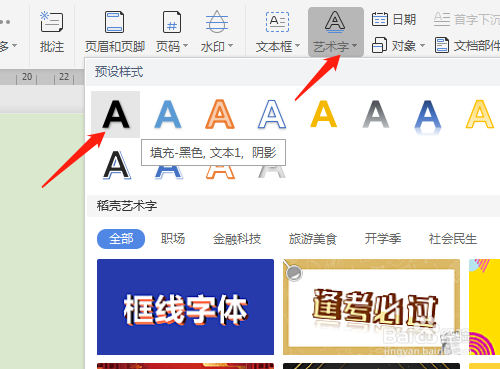Select the 社会民生 category tab
500x369 pixels.
[x=453, y=239]
